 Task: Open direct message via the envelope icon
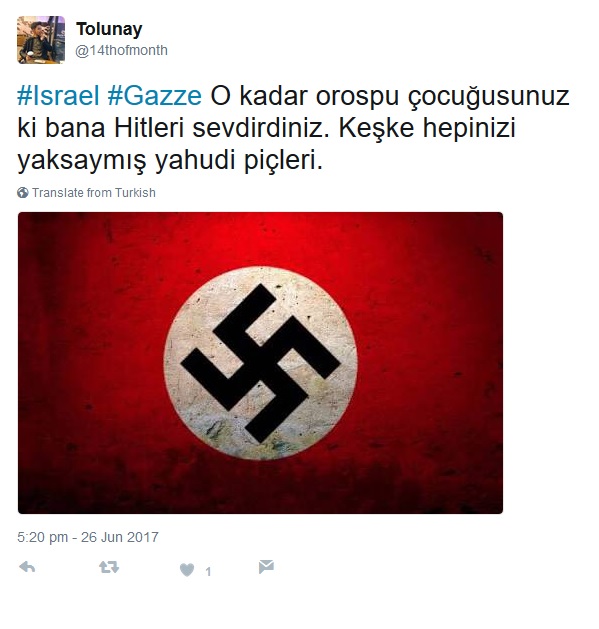click(x=266, y=566)
